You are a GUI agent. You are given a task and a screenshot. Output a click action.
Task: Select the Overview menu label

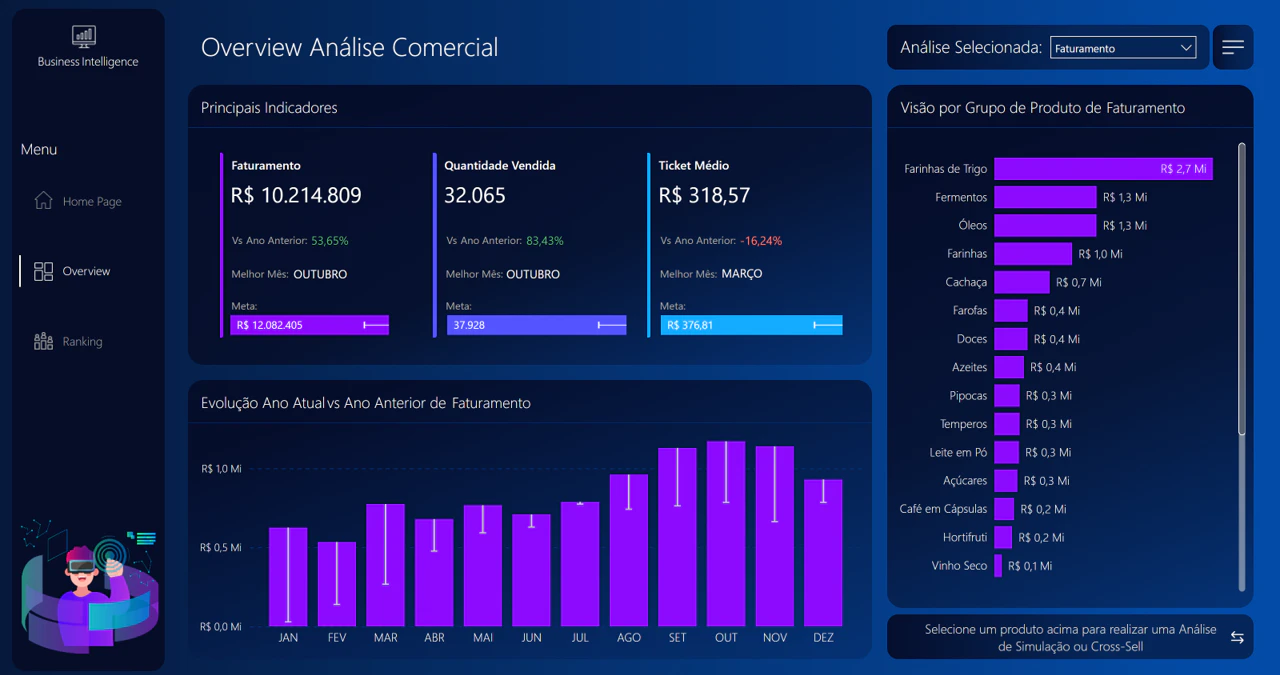(86, 271)
